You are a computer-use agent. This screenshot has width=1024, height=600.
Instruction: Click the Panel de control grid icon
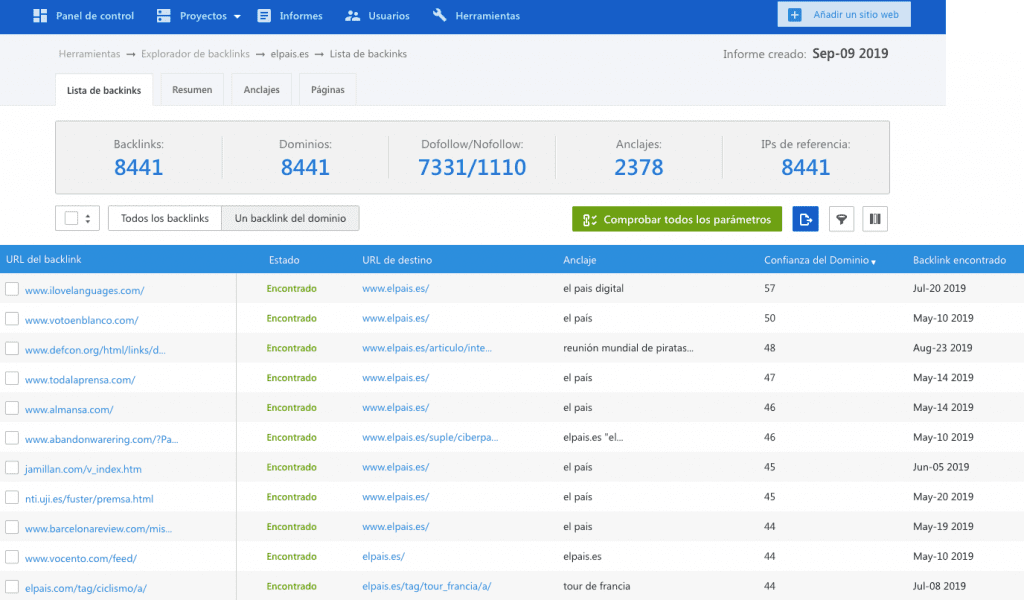click(x=40, y=16)
